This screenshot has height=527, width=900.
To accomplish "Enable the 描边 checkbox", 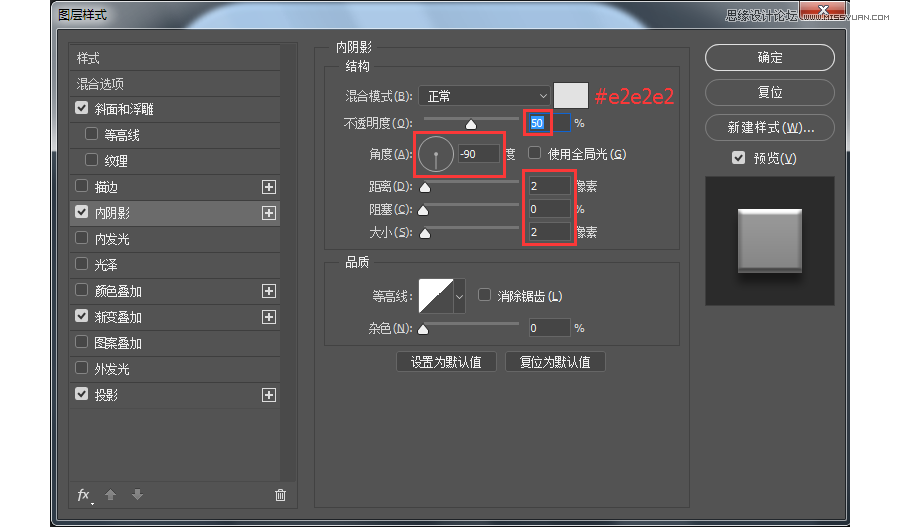I will (x=82, y=186).
